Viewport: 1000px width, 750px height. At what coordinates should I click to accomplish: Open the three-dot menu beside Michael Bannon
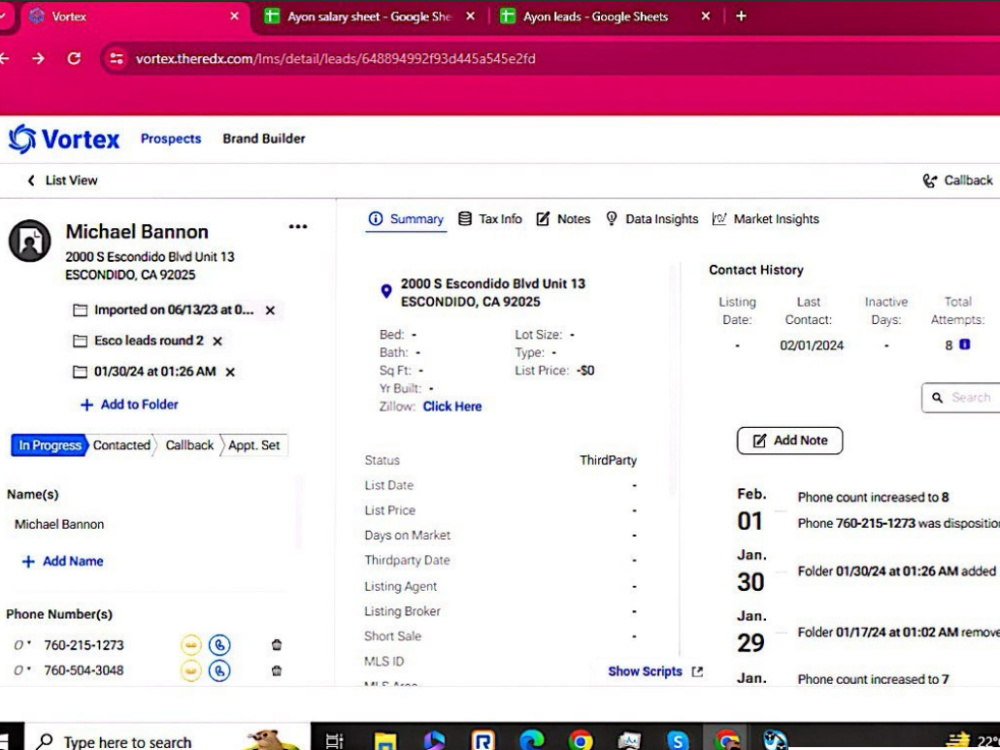tap(298, 226)
